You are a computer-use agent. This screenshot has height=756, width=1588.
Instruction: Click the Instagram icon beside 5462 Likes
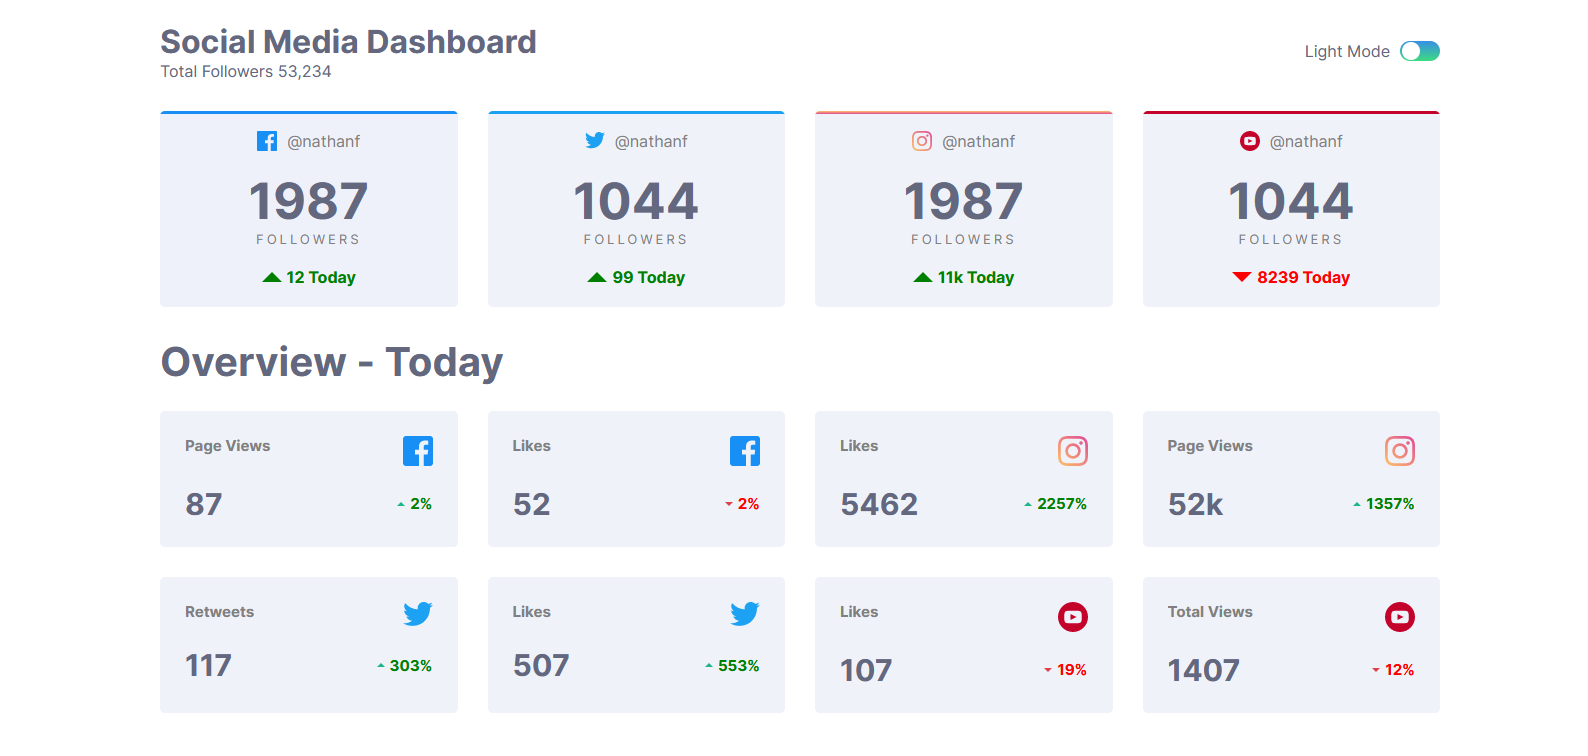1072,451
